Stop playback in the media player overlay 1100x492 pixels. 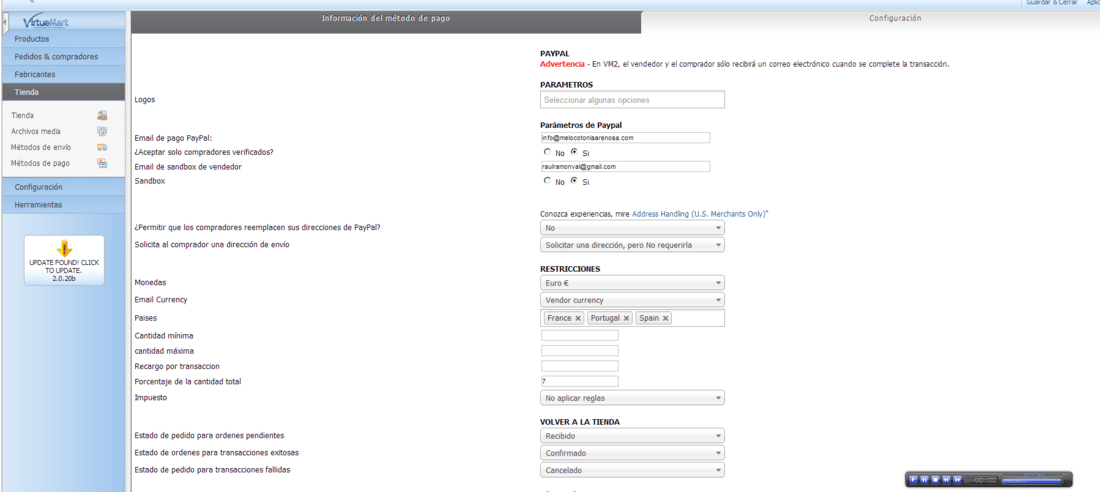pos(935,479)
